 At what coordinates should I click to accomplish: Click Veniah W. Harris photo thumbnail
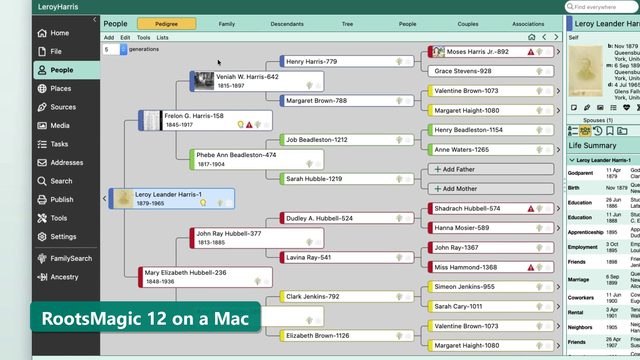[204, 81]
